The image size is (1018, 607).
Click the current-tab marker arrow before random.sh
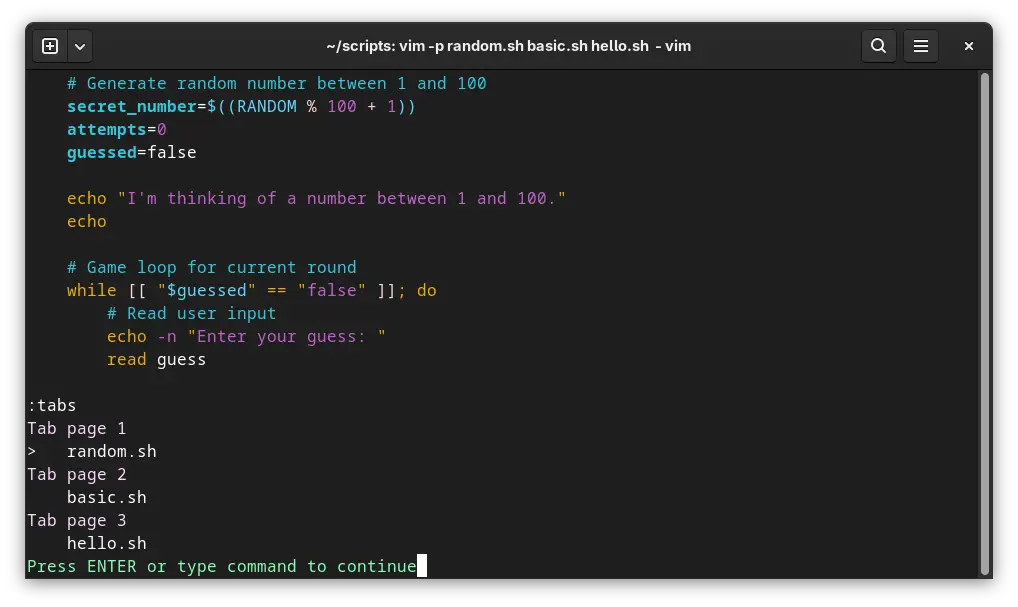click(31, 451)
